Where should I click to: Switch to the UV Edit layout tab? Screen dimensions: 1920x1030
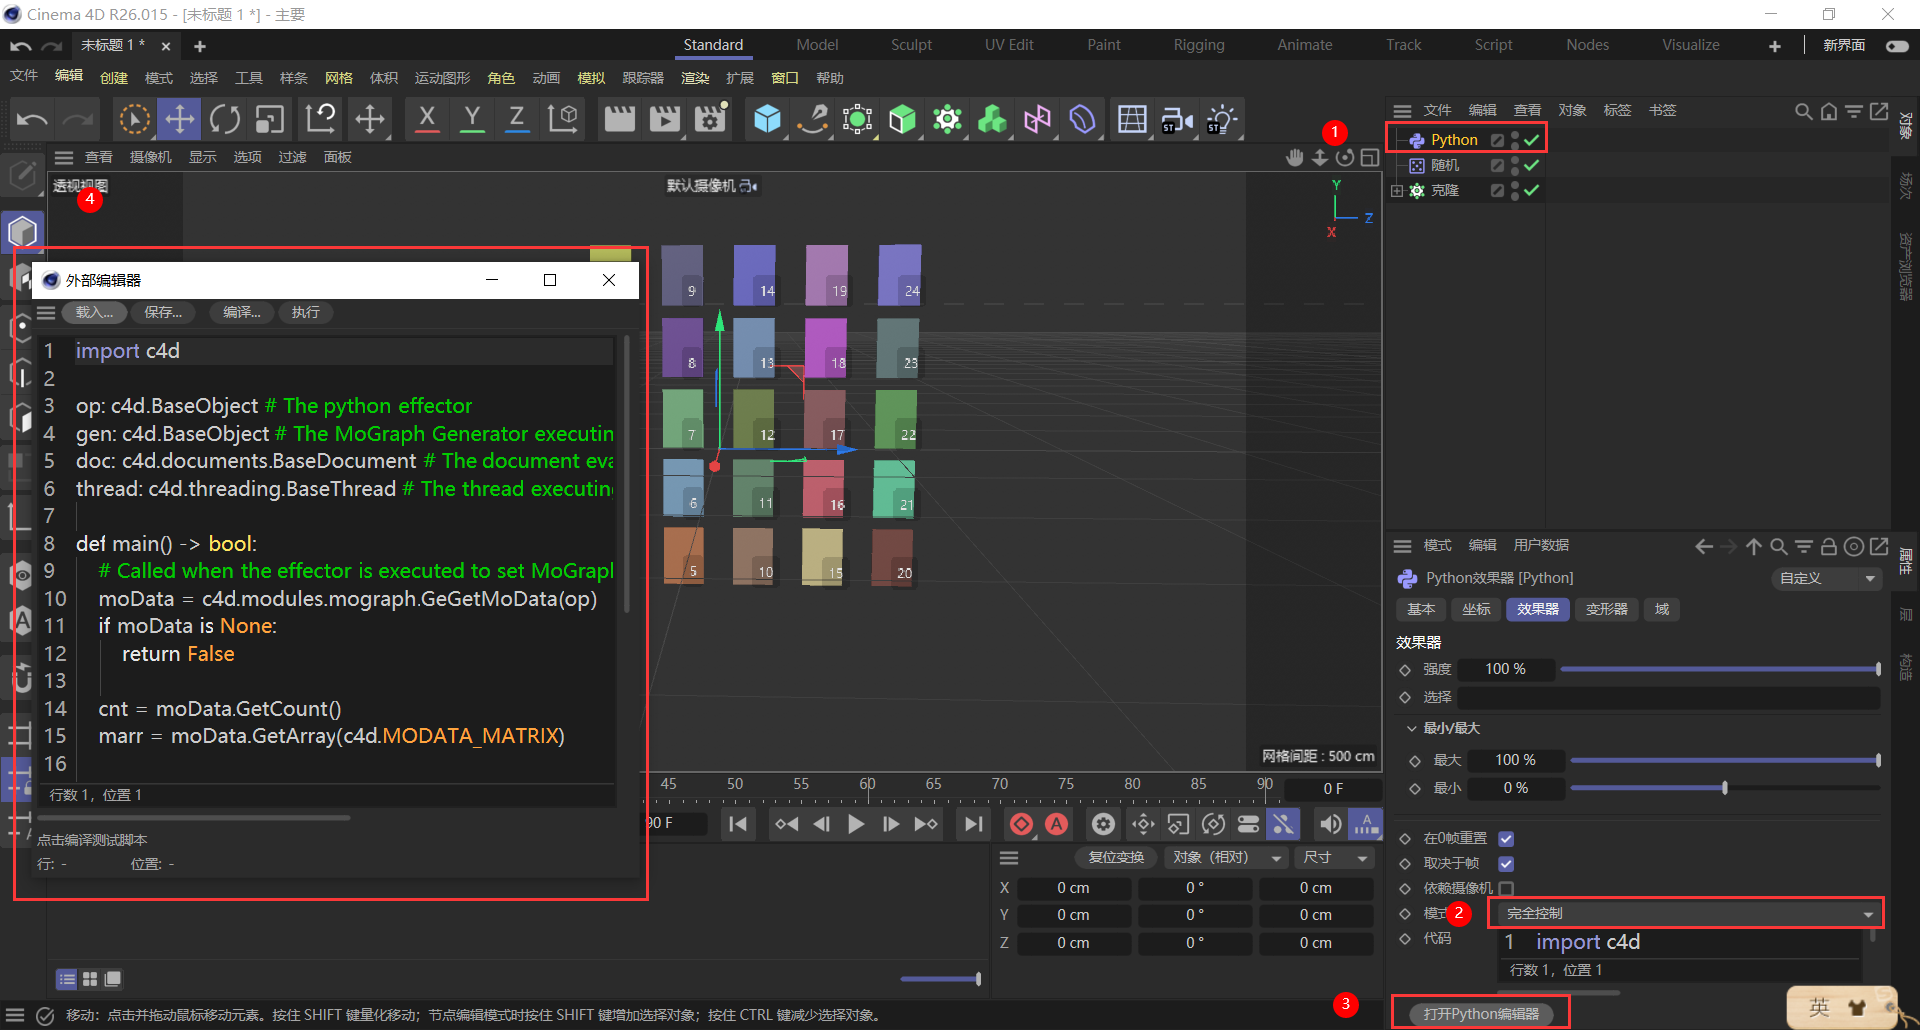(x=1009, y=45)
